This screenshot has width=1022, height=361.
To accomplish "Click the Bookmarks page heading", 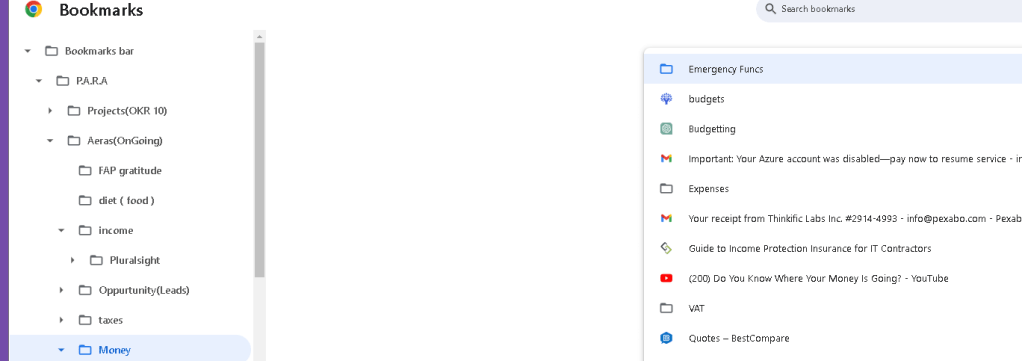I will [x=101, y=10].
